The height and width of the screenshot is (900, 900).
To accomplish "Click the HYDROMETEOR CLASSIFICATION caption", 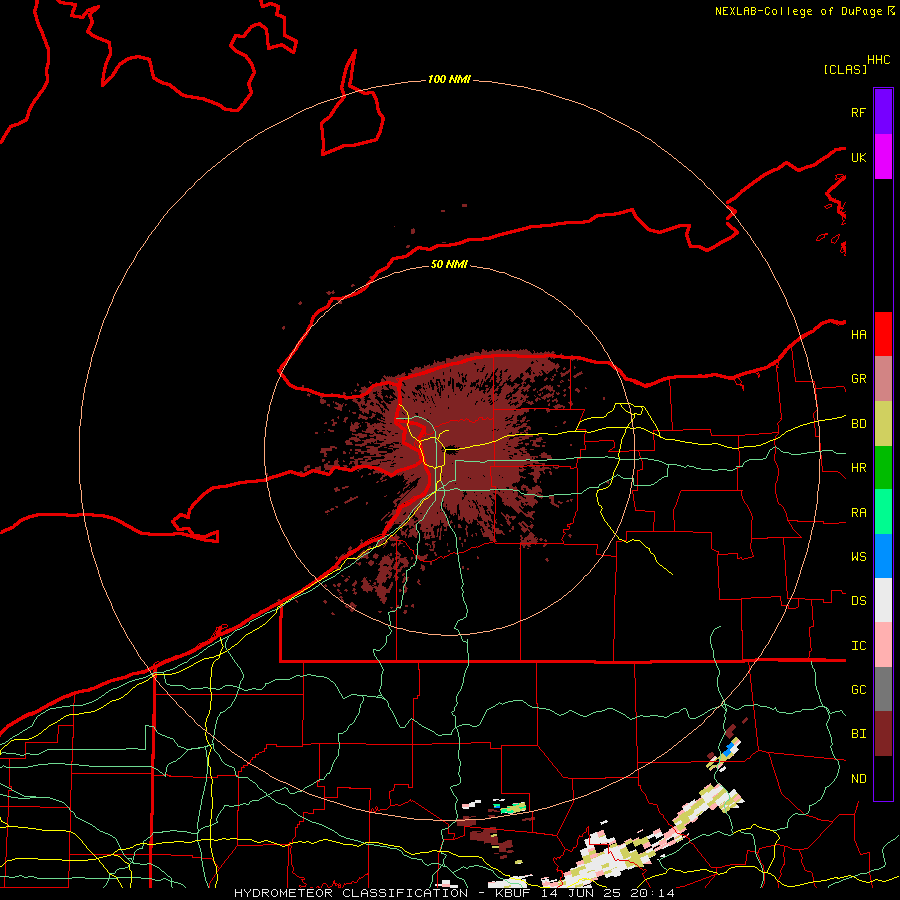I will pos(351,893).
